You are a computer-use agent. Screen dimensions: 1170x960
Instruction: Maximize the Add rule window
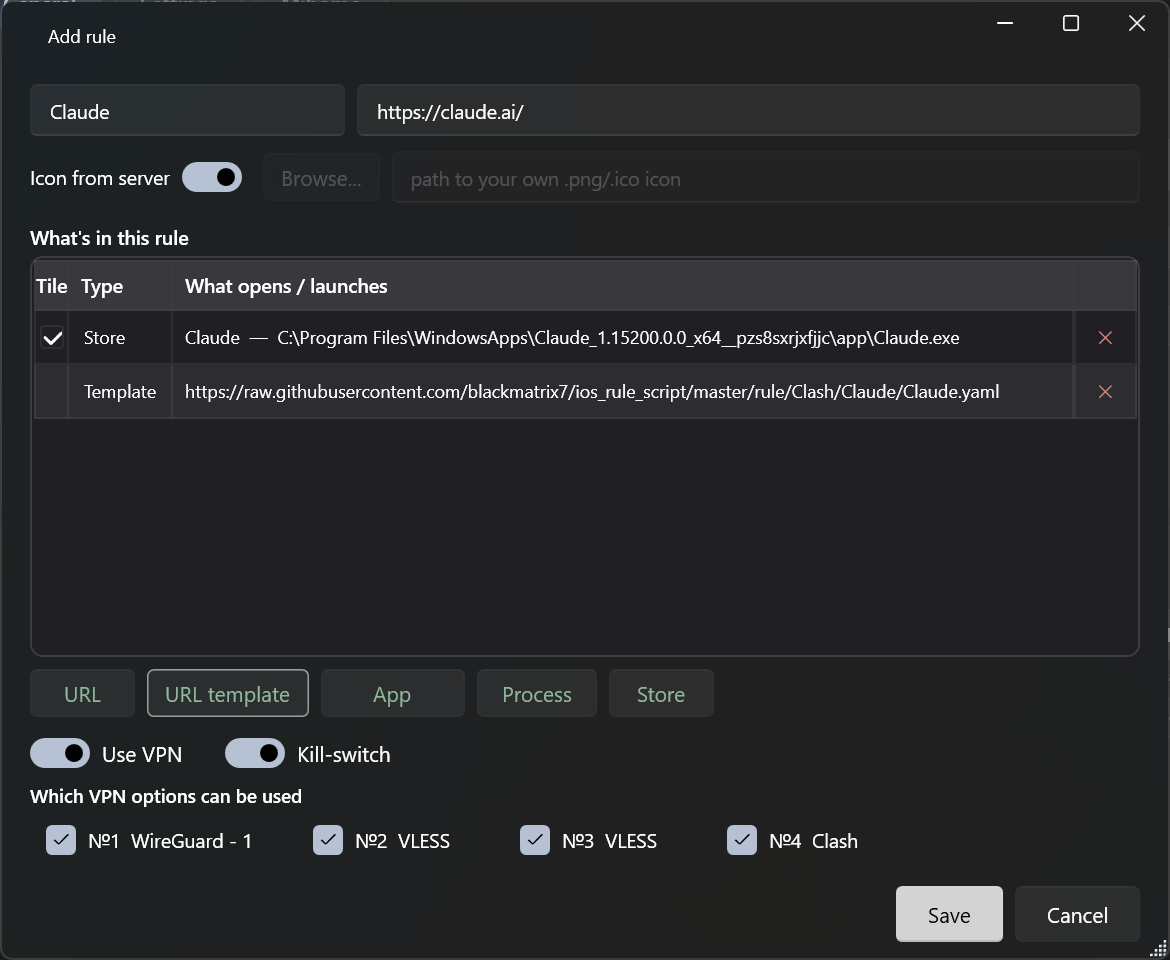tap(1071, 23)
